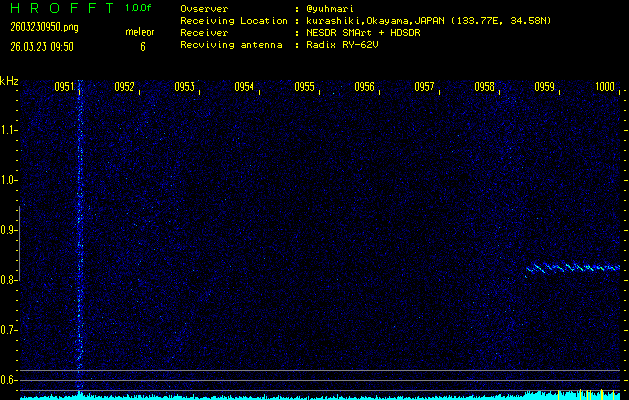Click the 0957 time marker
The image size is (629, 400).
pyautogui.click(x=424, y=87)
